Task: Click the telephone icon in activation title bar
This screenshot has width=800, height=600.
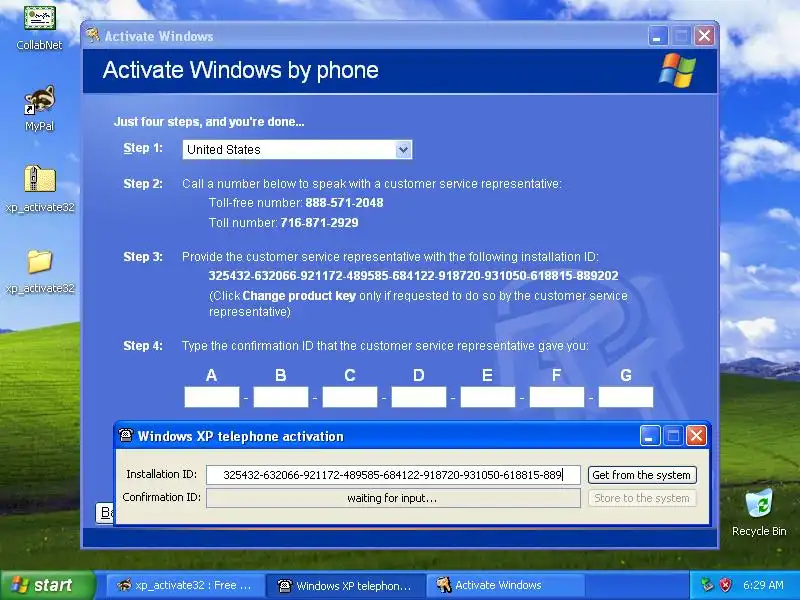Action: tap(126, 435)
